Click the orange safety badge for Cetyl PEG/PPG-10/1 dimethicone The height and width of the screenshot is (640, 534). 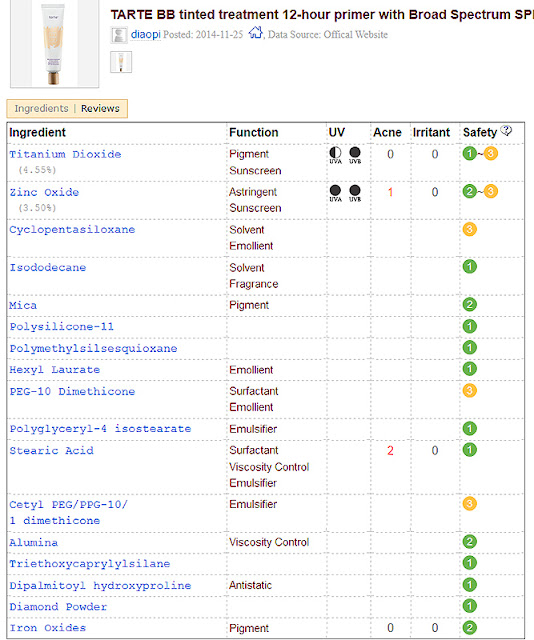click(469, 504)
